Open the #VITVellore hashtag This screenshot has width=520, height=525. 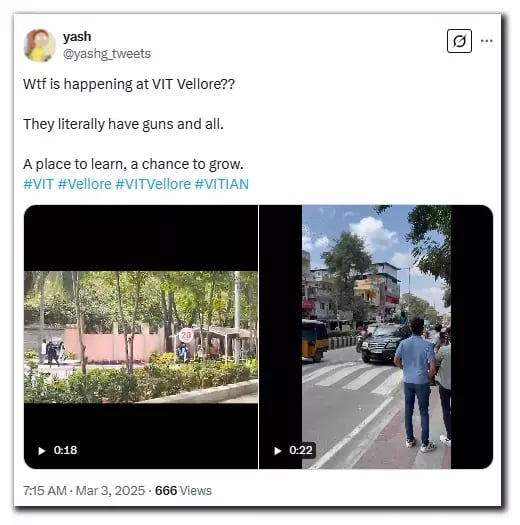tap(153, 184)
